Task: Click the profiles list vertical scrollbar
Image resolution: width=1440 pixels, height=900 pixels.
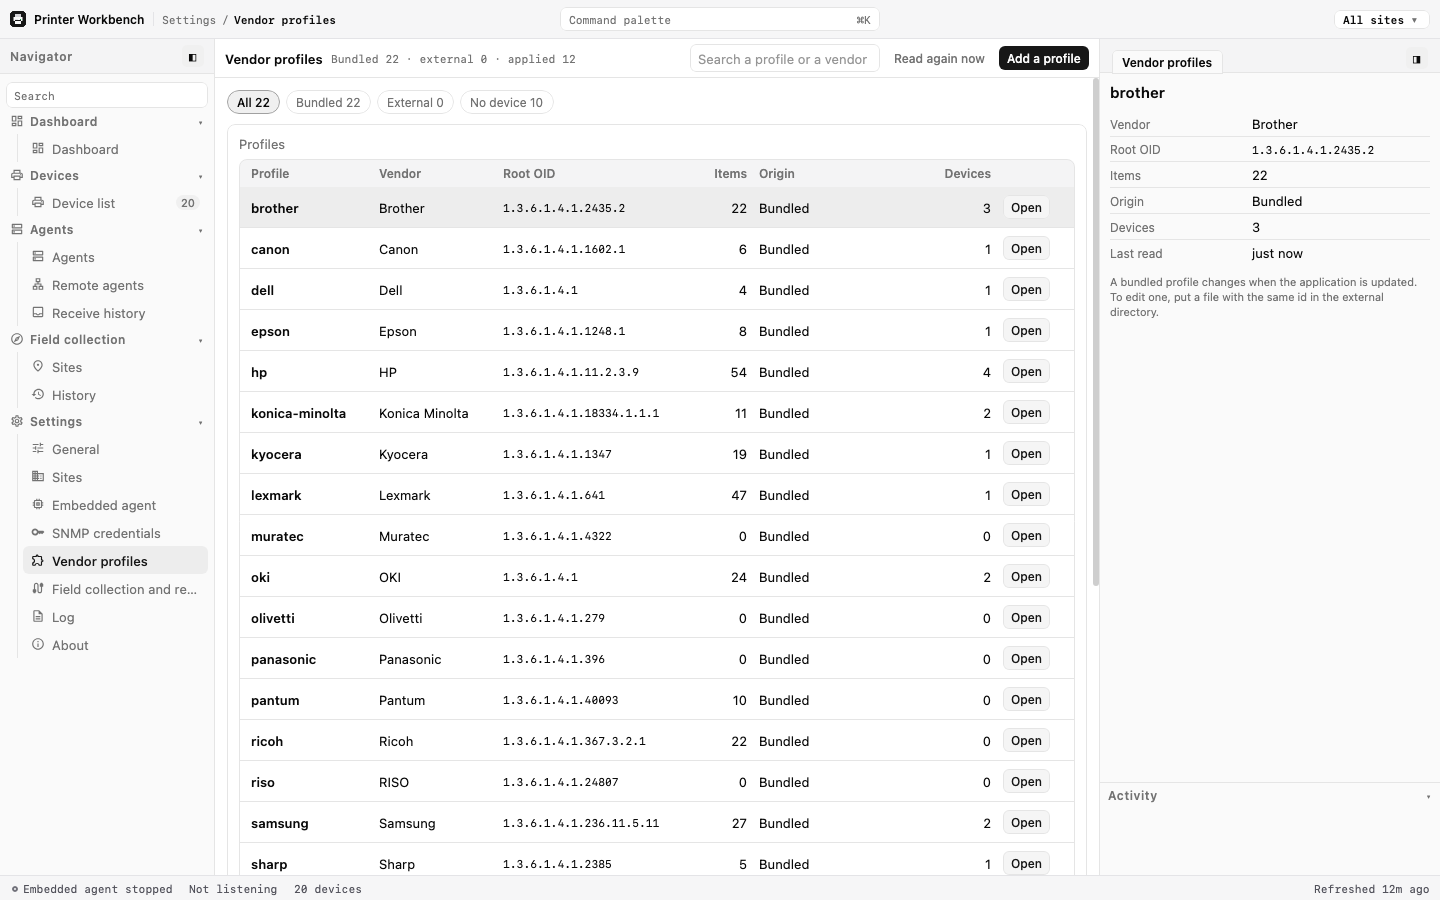Action: pos(1095,332)
